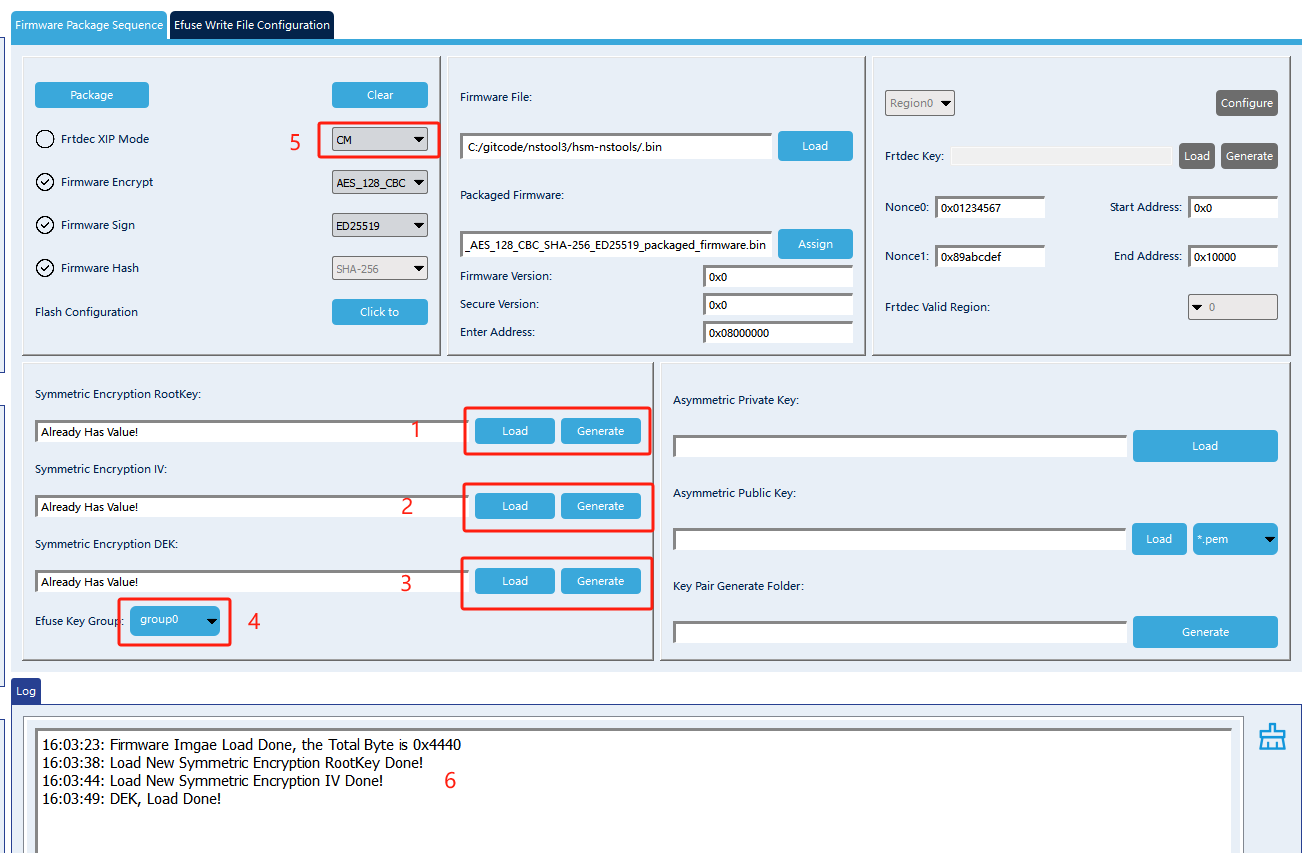
Task: Open the Log tab
Action: (26, 690)
